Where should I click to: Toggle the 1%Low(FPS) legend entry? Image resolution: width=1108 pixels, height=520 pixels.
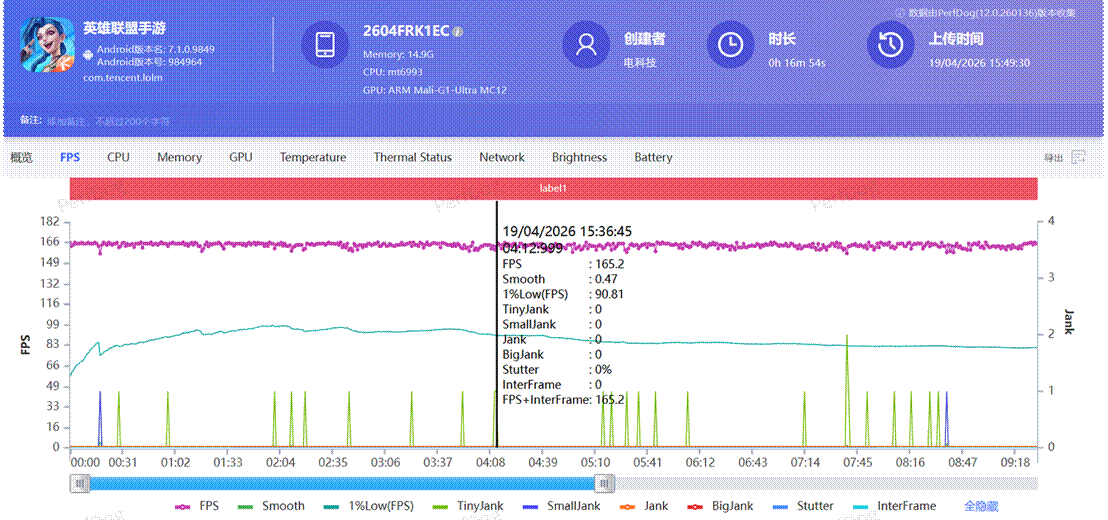coord(373,506)
